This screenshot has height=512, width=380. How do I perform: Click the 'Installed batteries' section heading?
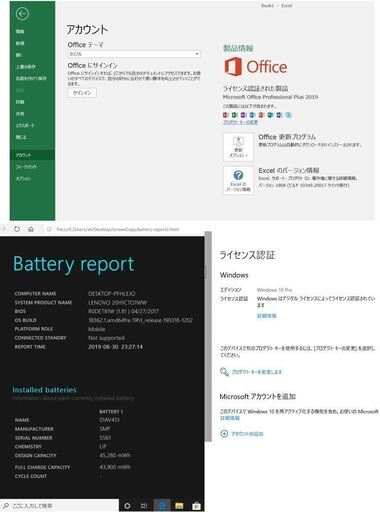click(x=44, y=390)
